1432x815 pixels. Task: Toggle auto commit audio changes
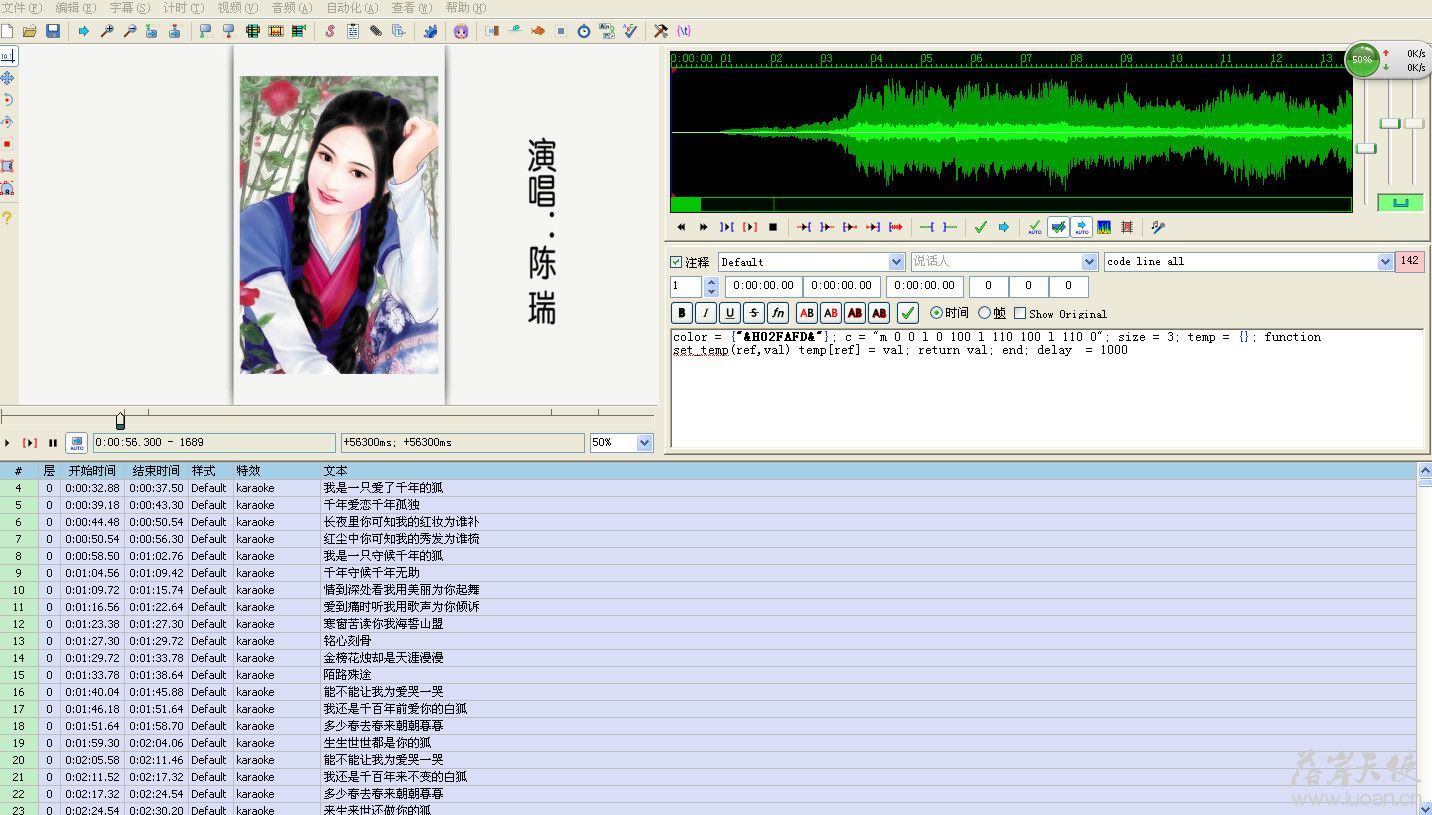[x=1035, y=227]
